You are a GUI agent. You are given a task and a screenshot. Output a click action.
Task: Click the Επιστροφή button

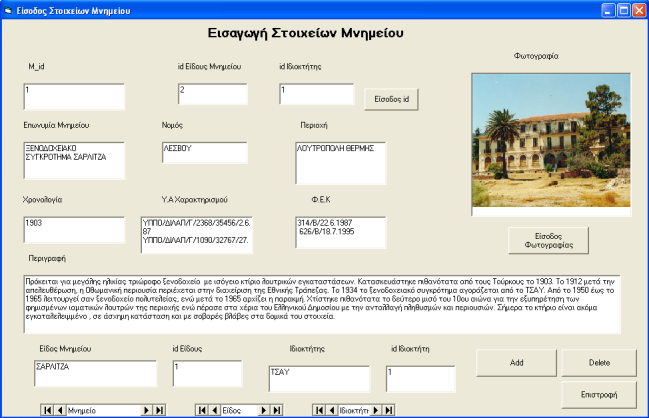599,395
